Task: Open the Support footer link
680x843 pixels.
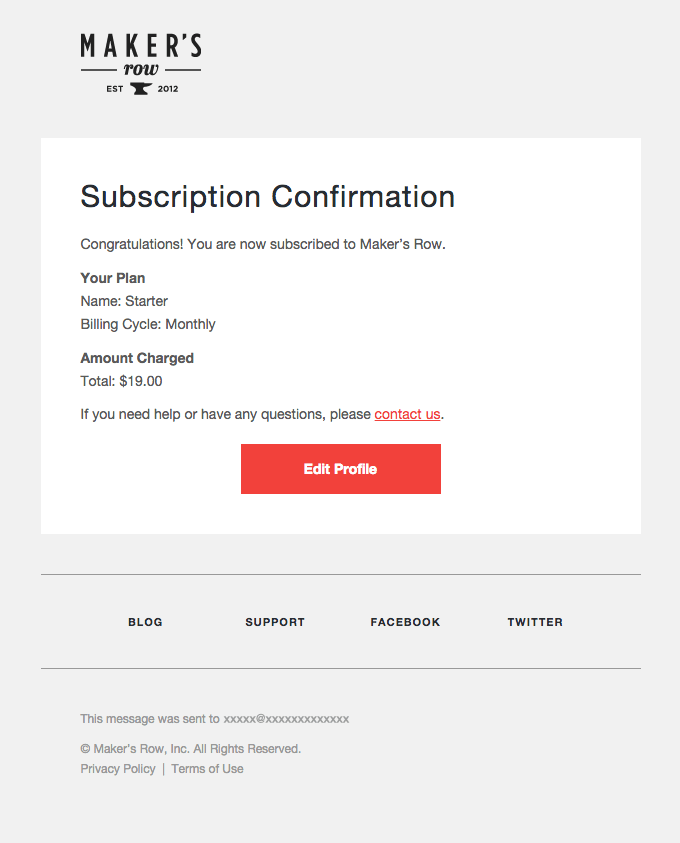Action: tap(275, 622)
